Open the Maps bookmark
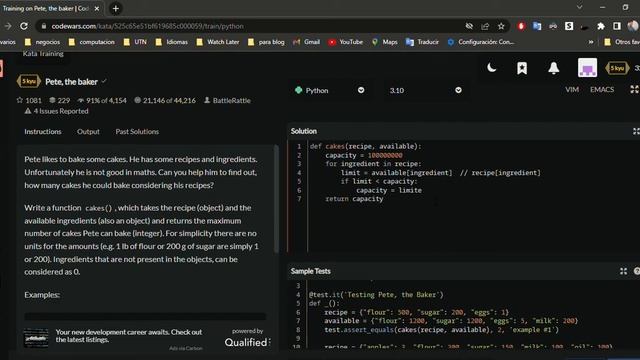Screen dimensions: 640x360 (x=384, y=42)
